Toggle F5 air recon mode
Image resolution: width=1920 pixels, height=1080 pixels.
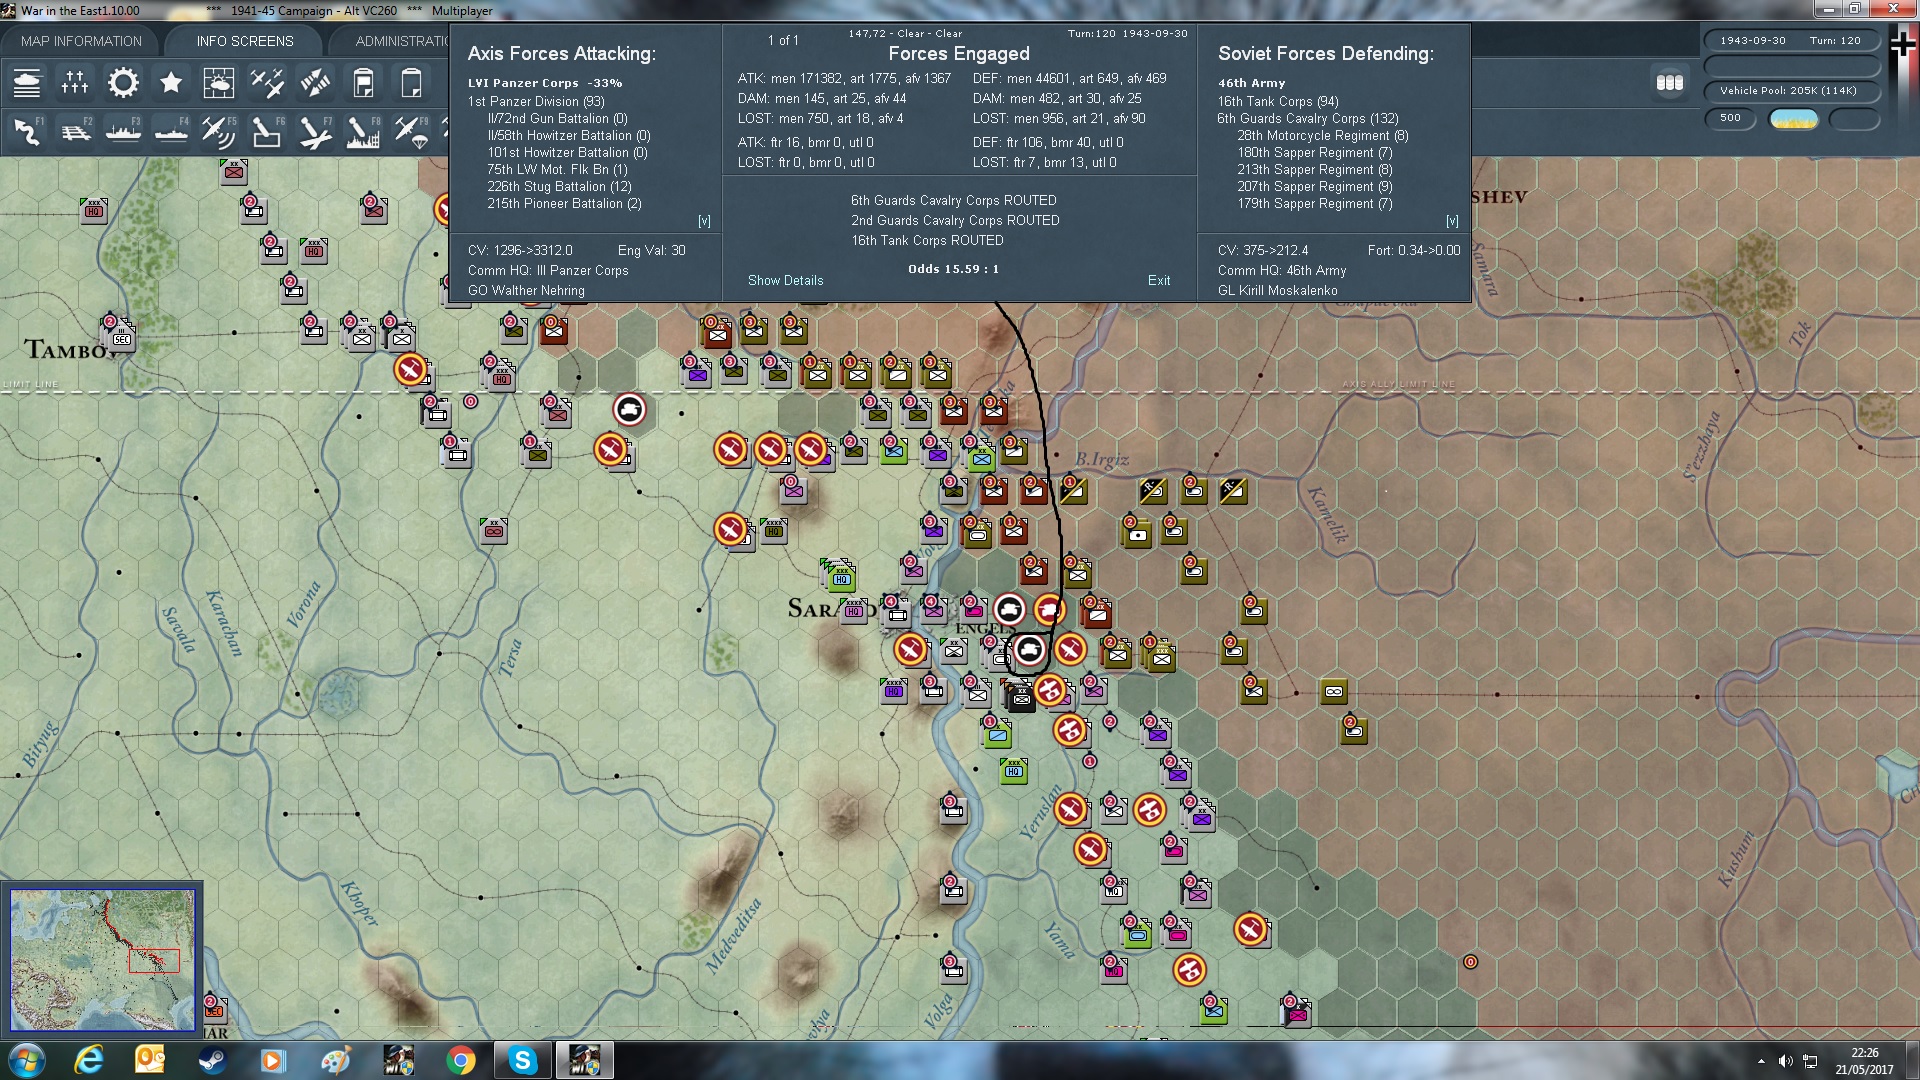tap(219, 132)
